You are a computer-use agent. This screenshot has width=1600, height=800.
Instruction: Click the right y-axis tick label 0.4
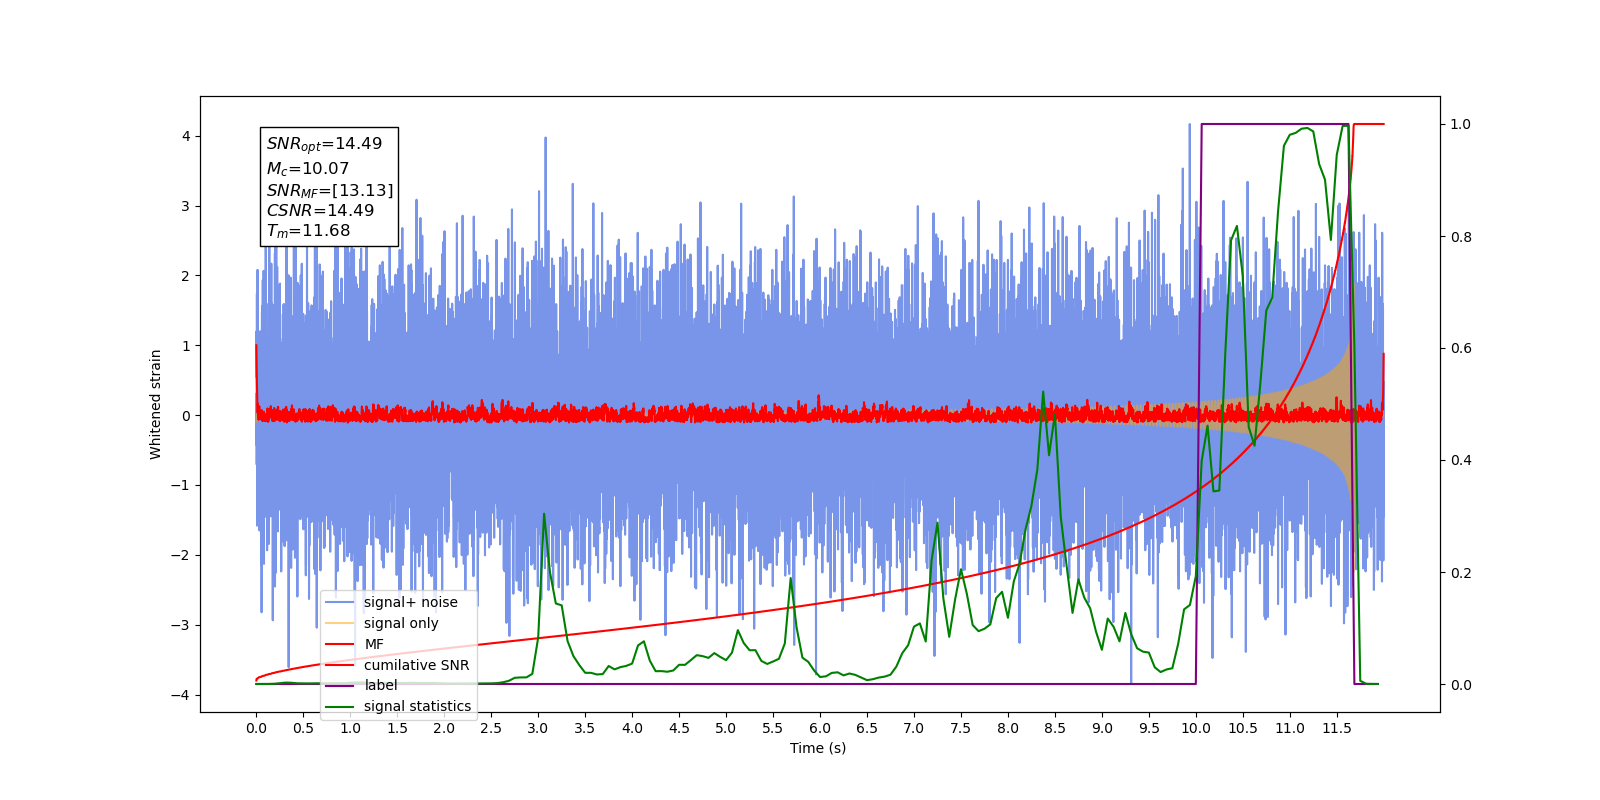1461,460
